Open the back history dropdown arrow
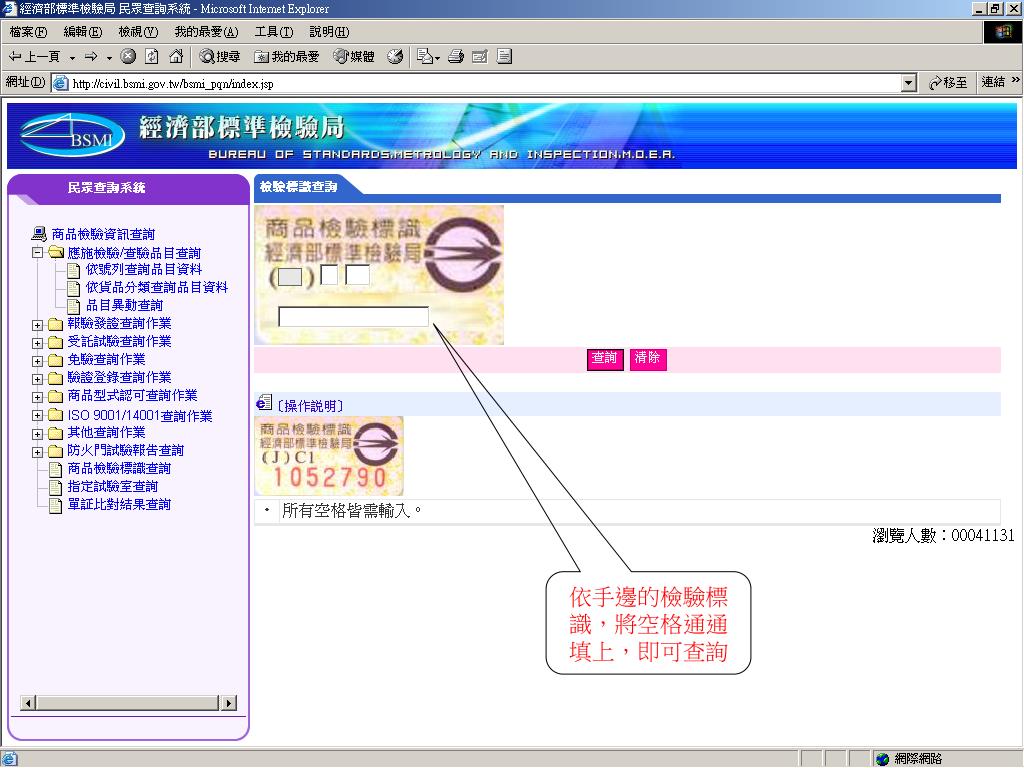Viewport: 1024px width, 768px height. [72, 57]
